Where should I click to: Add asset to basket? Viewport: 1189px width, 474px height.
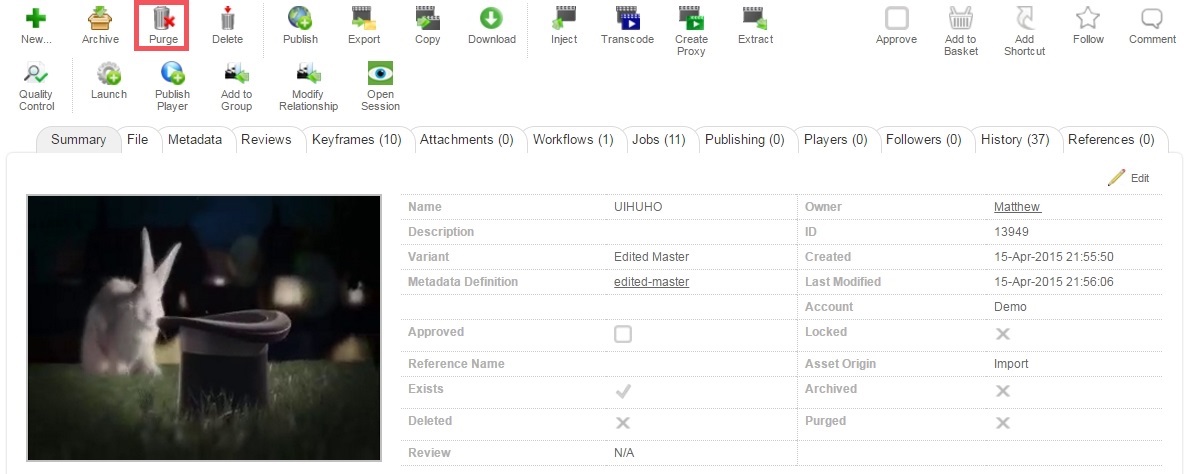(x=960, y=20)
